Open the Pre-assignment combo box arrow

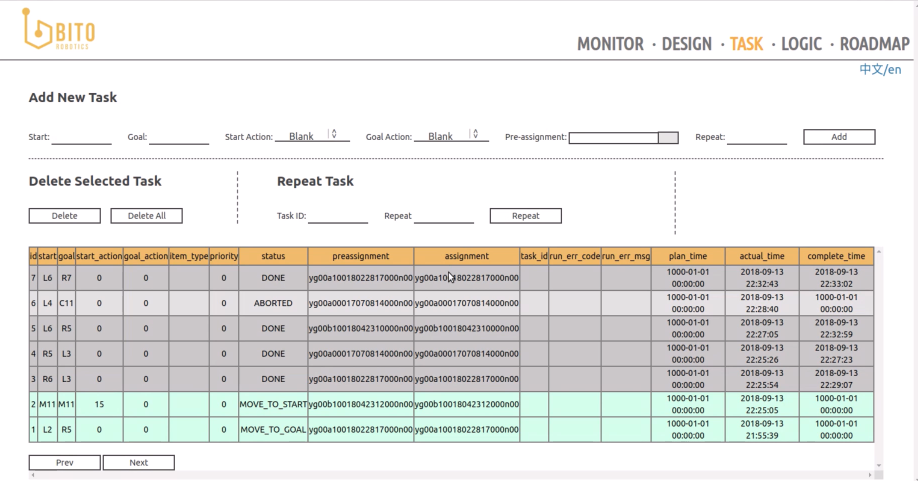click(668, 138)
